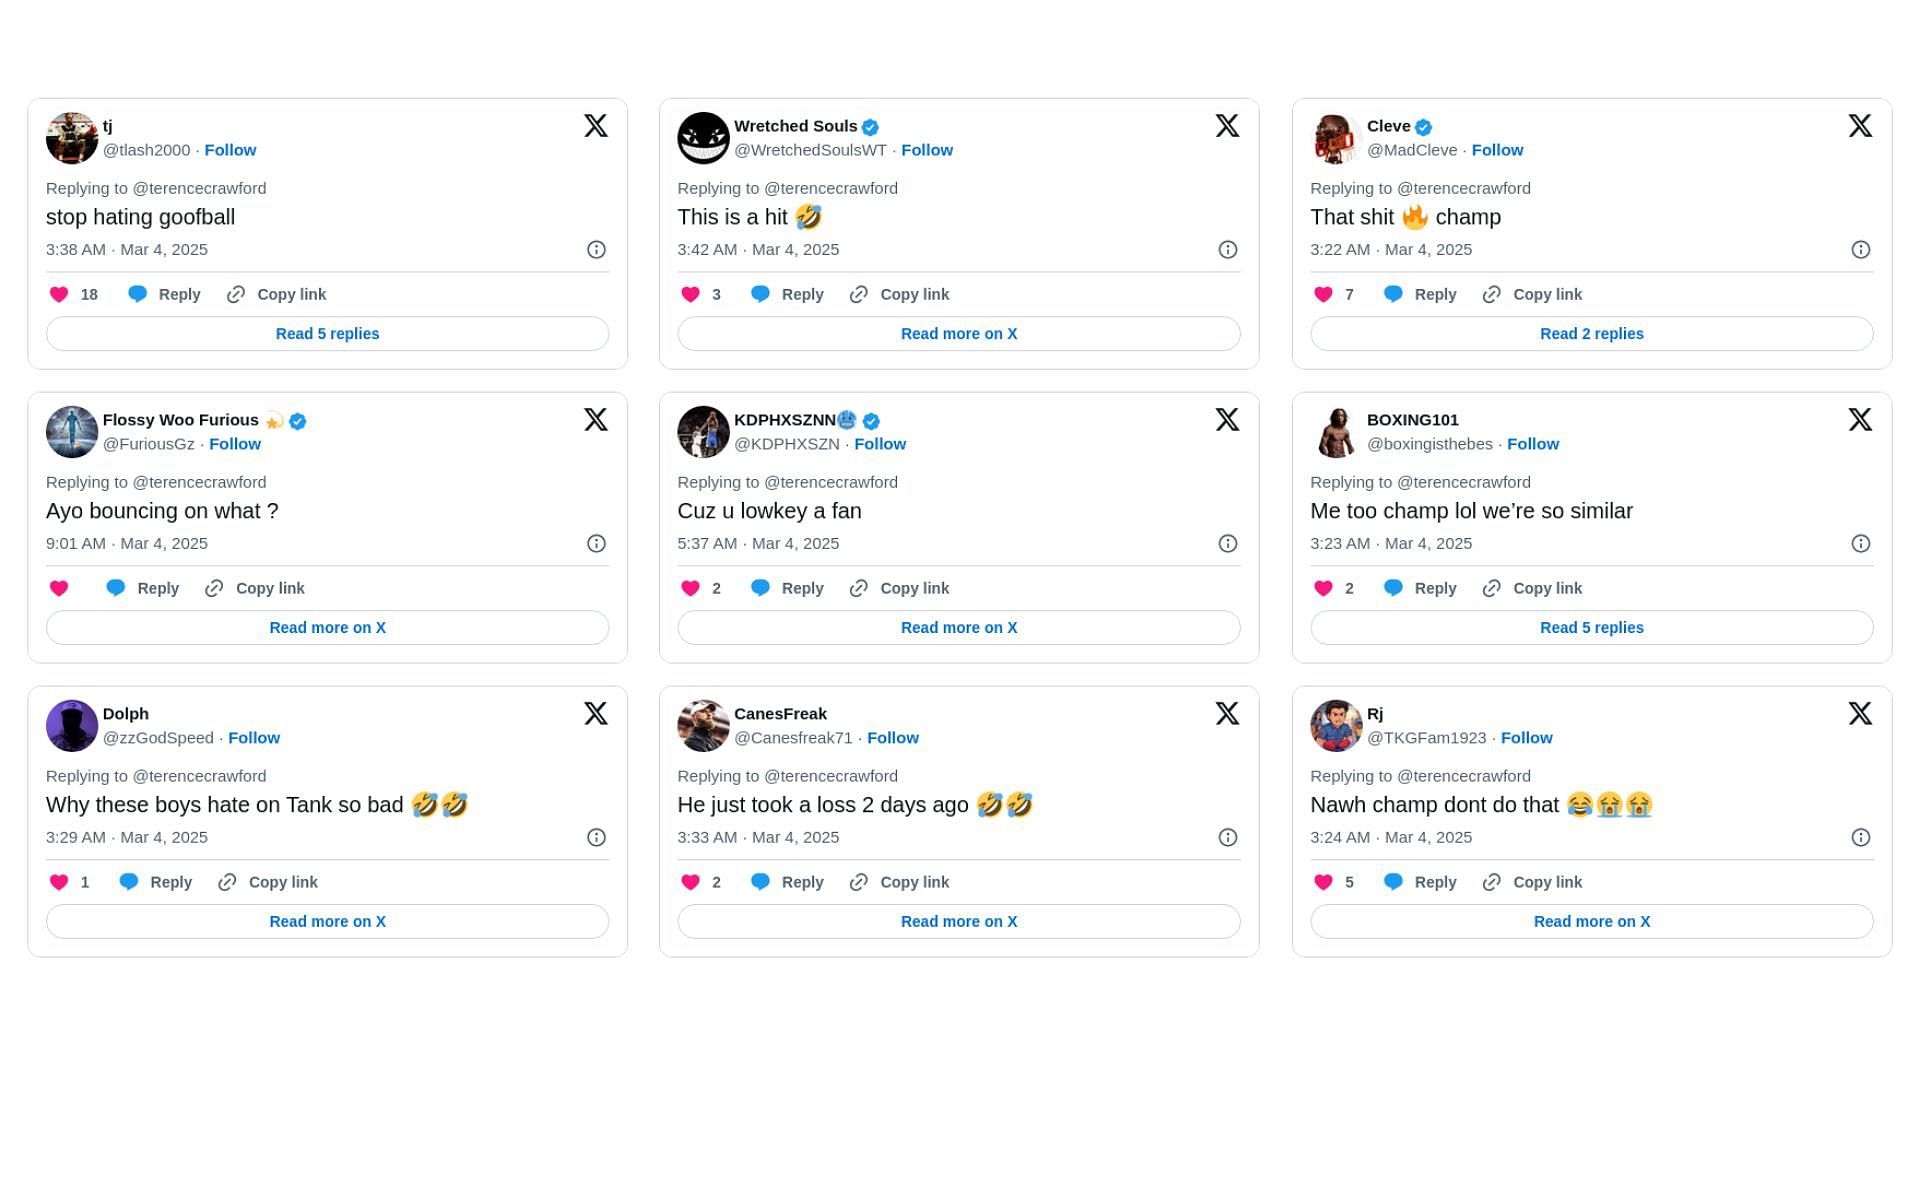Click the info icon on Cleve's tweet
This screenshot has width=1920, height=1200.
pos(1861,249)
